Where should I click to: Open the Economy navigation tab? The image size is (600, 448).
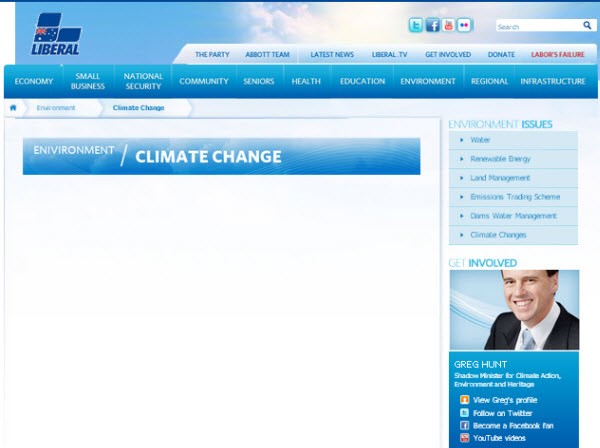[34, 81]
